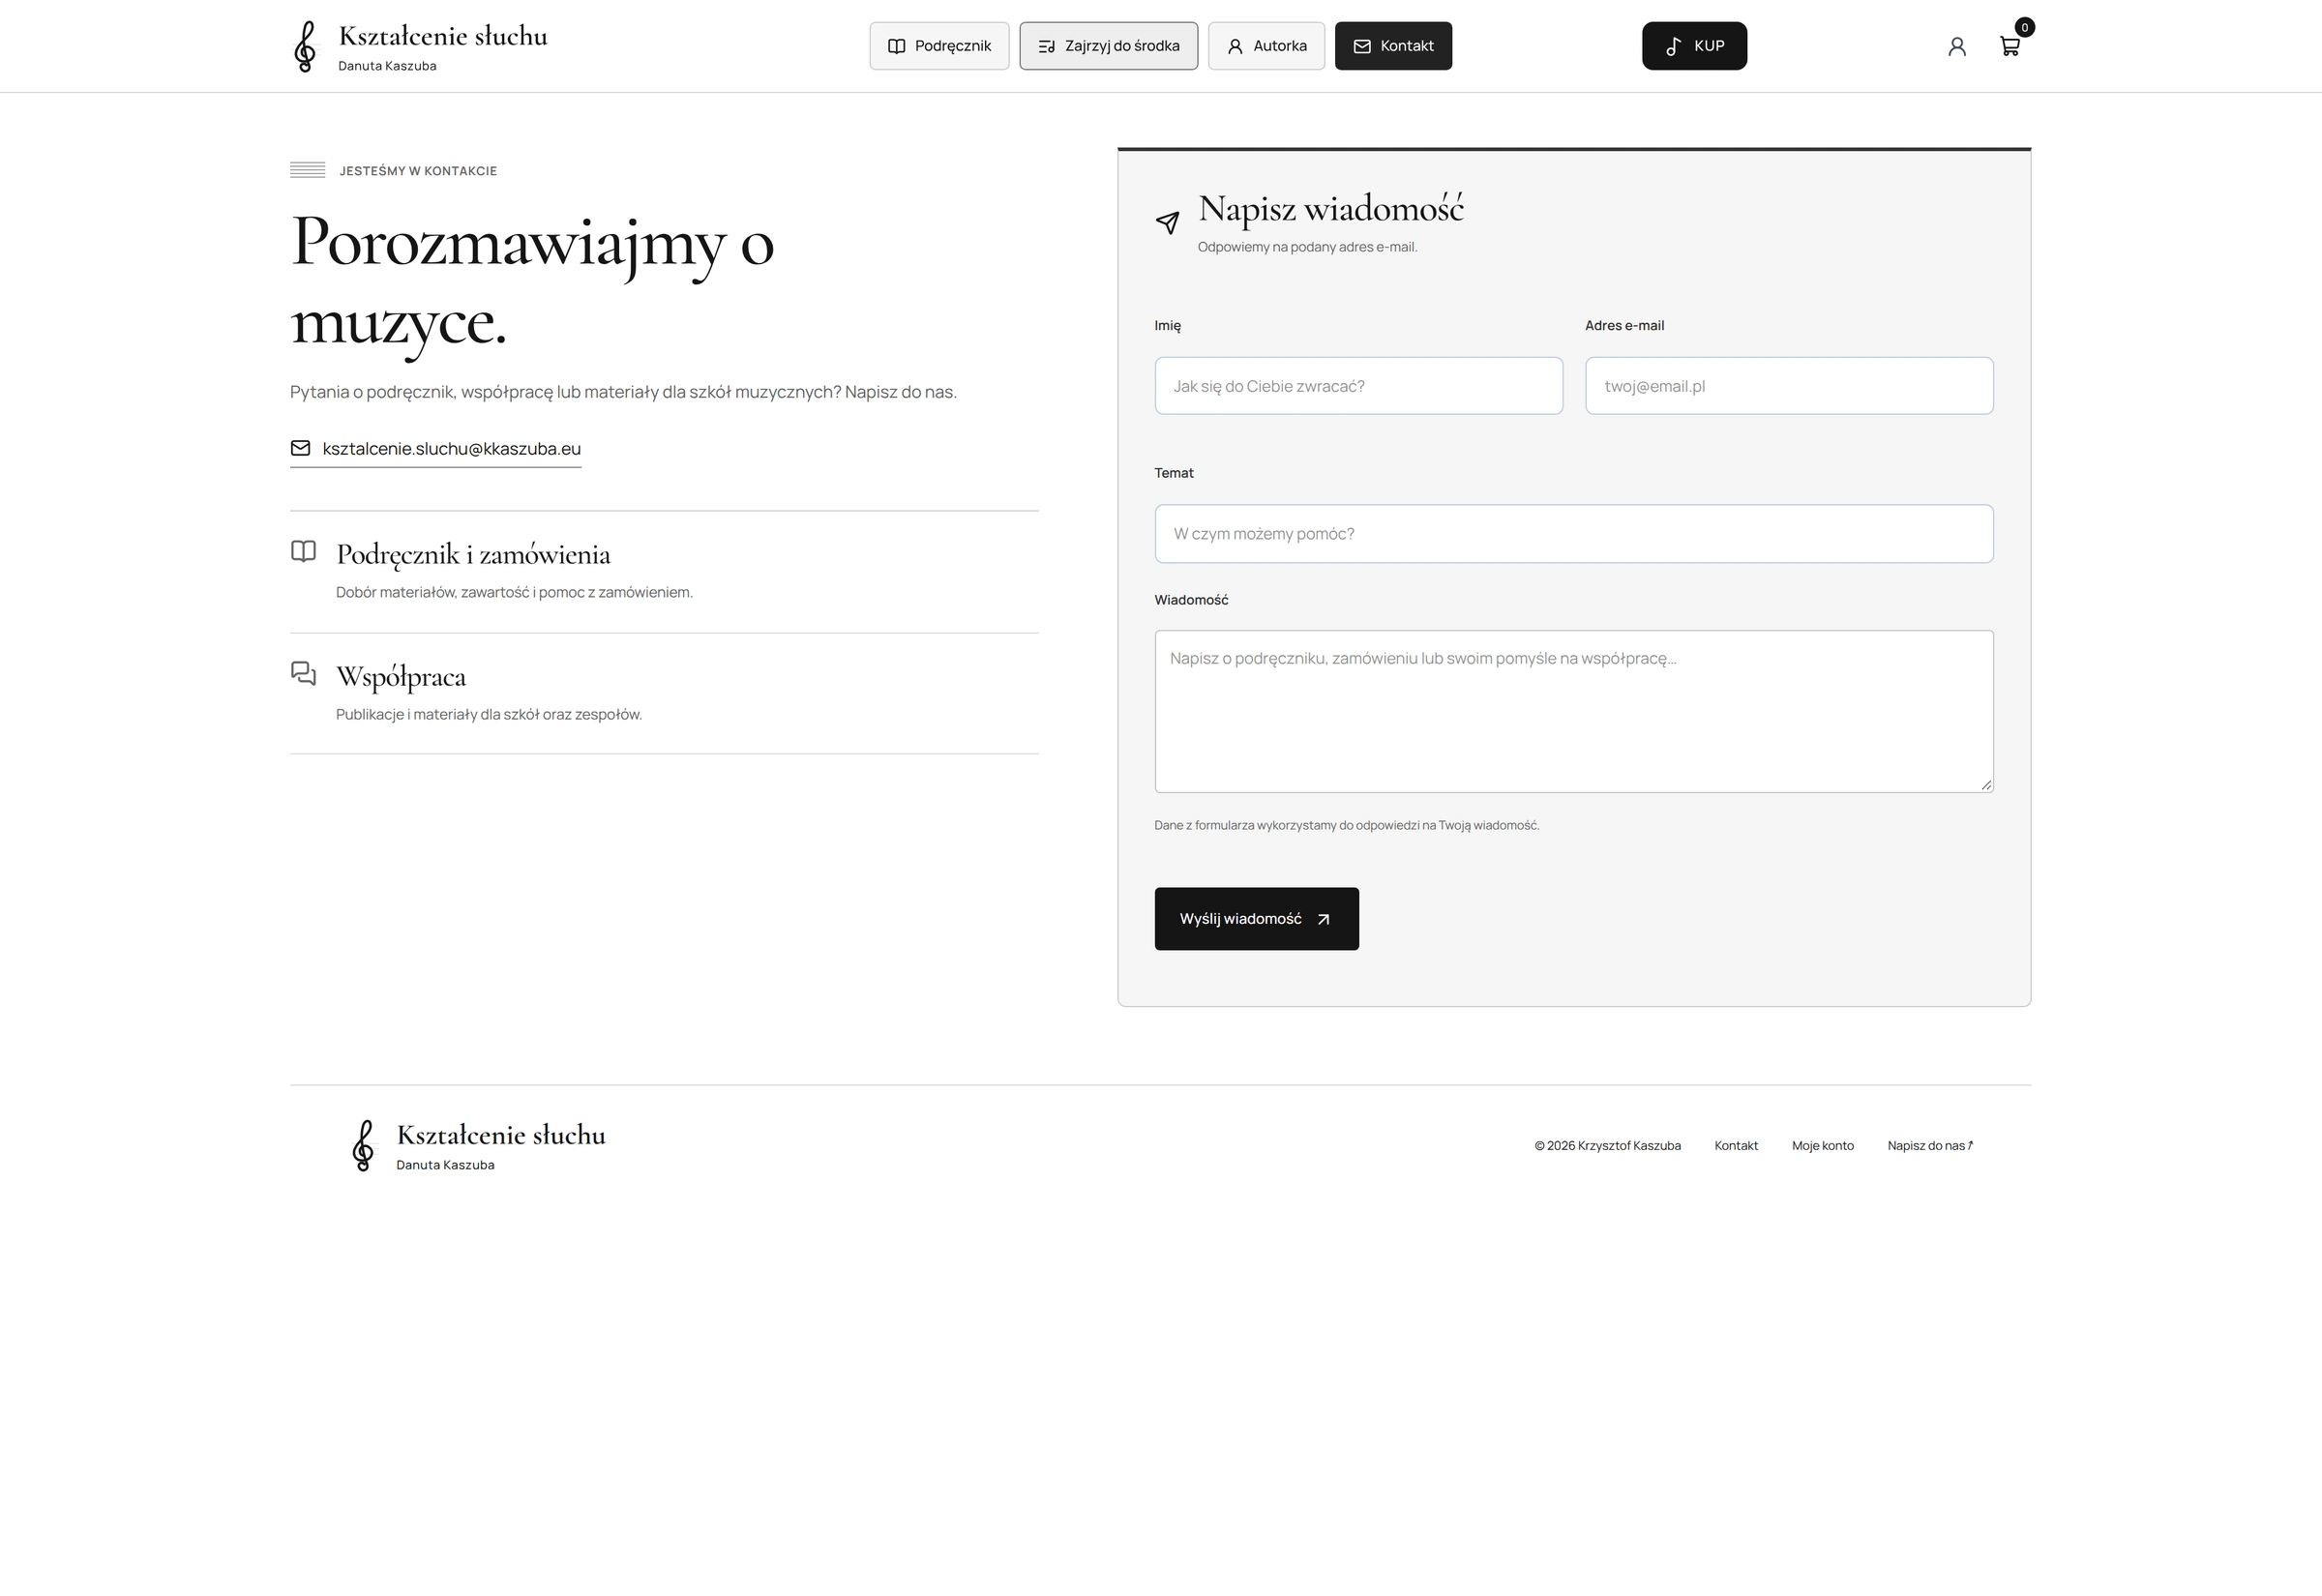Viewport: 2322px width, 1596px height.
Task: Open Zajrzyj do środka in the navigation
Action: pyautogui.click(x=1108, y=46)
